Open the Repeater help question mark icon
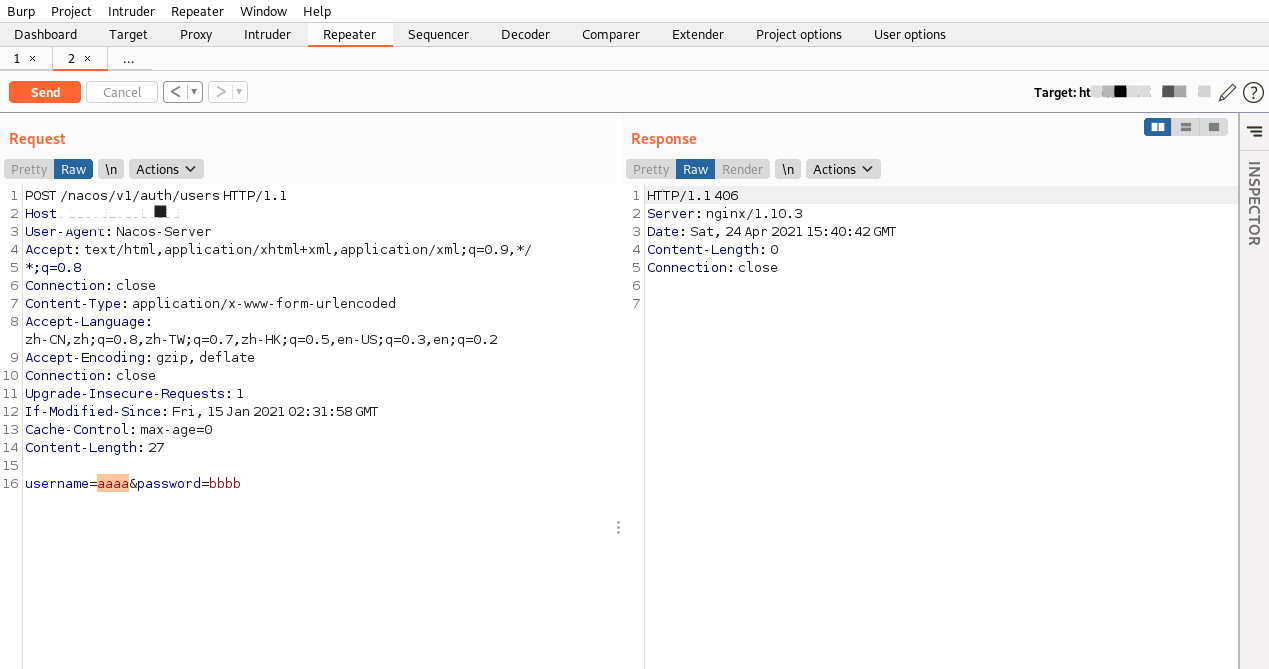The image size is (1269, 669). [1253, 92]
